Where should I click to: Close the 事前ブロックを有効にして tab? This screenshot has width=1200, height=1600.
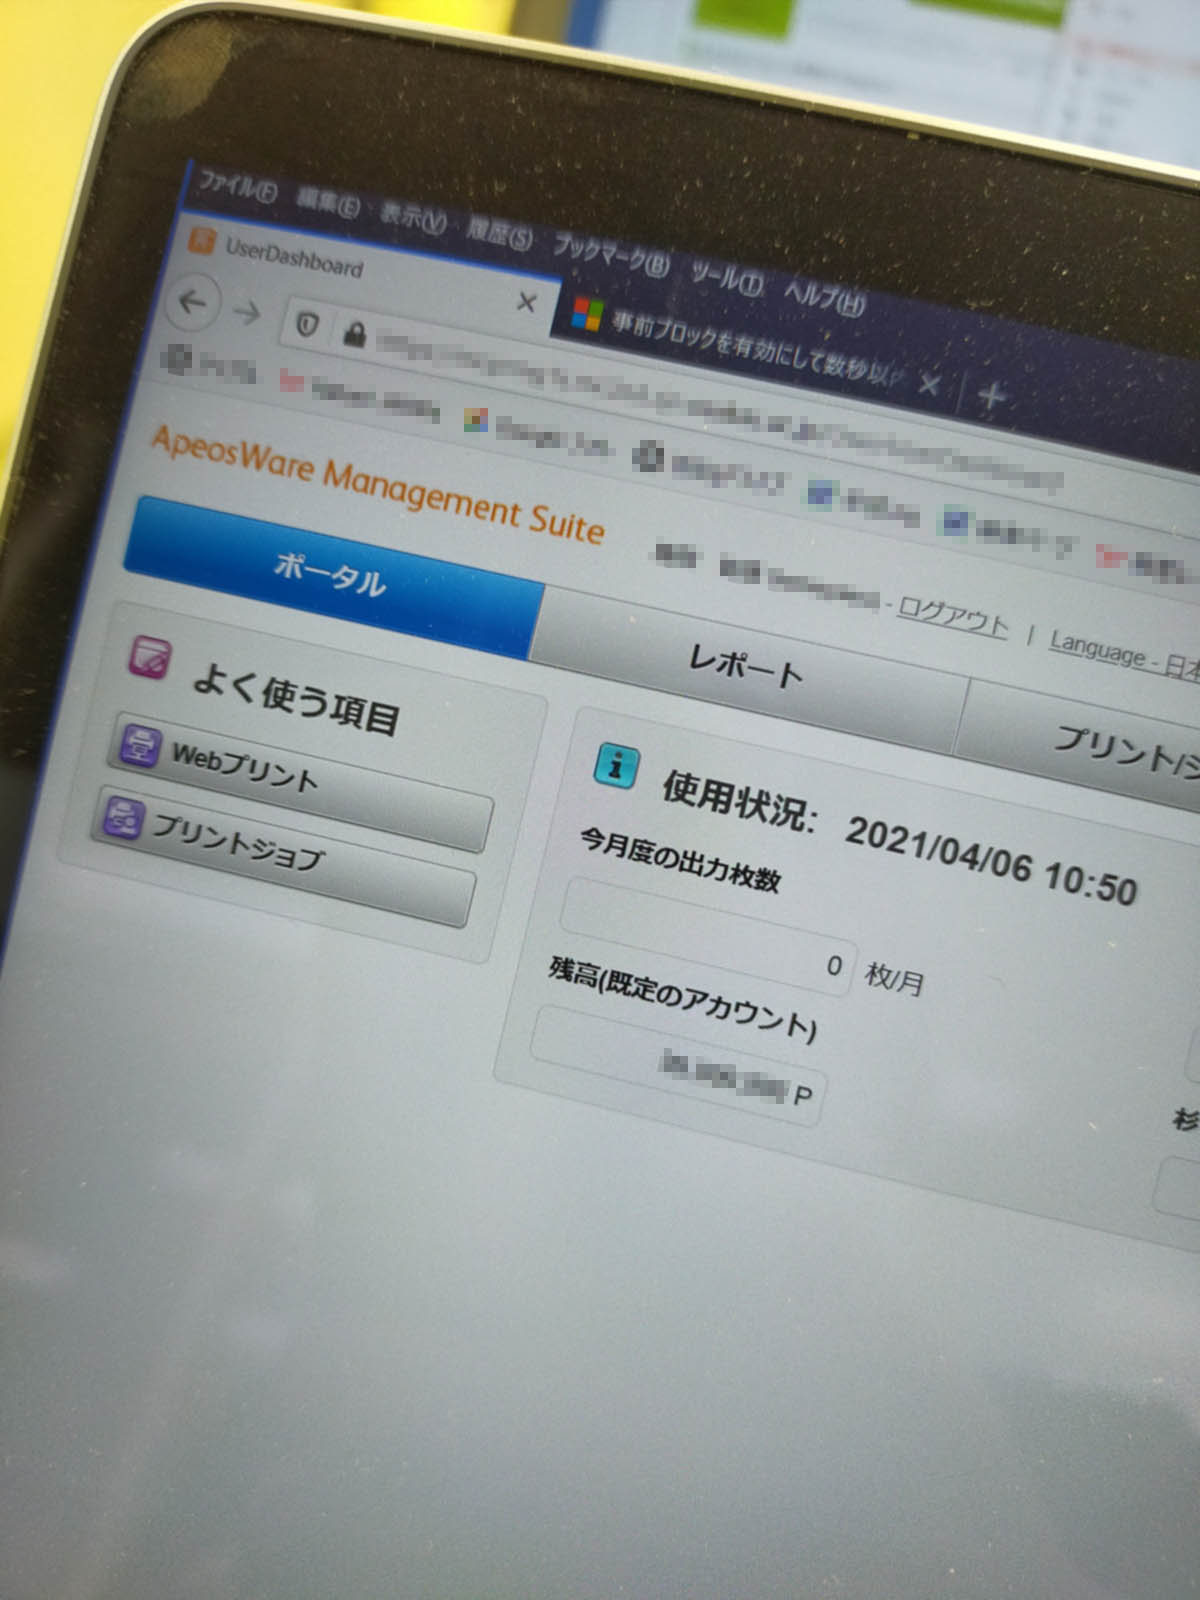[929, 384]
